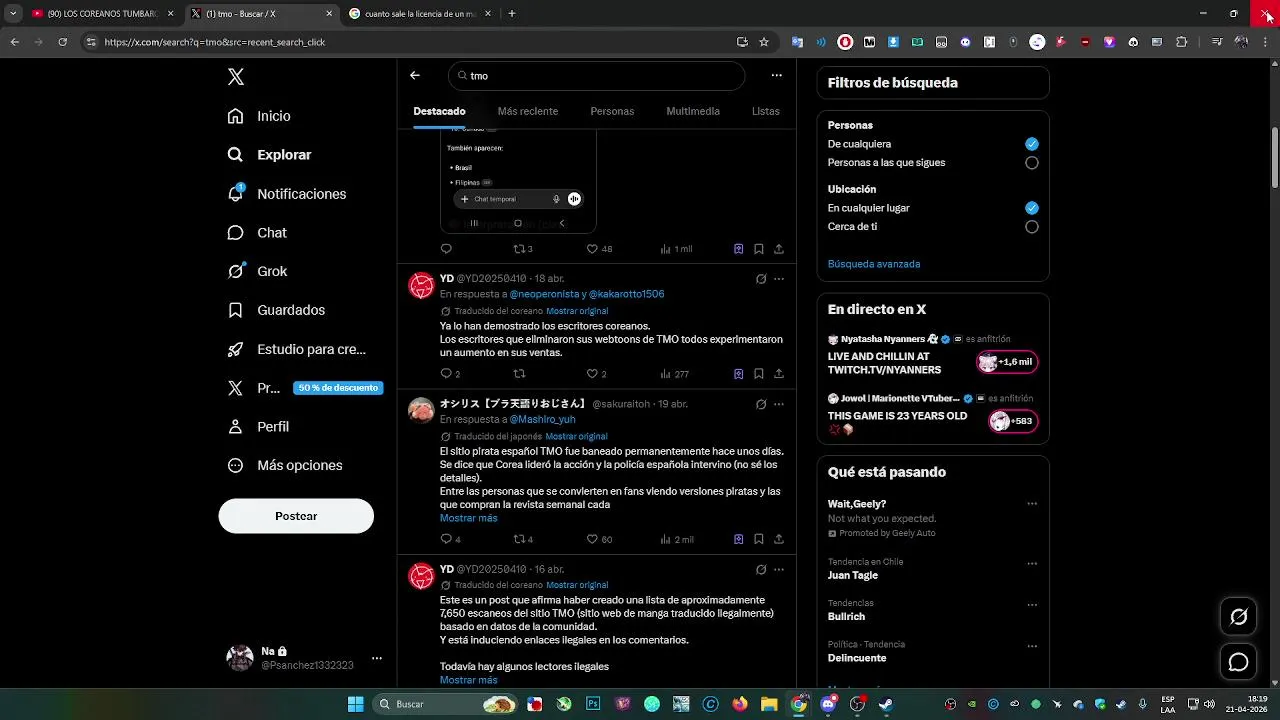Open Chat in the sidebar
The width and height of the screenshot is (1280, 720).
(257, 232)
